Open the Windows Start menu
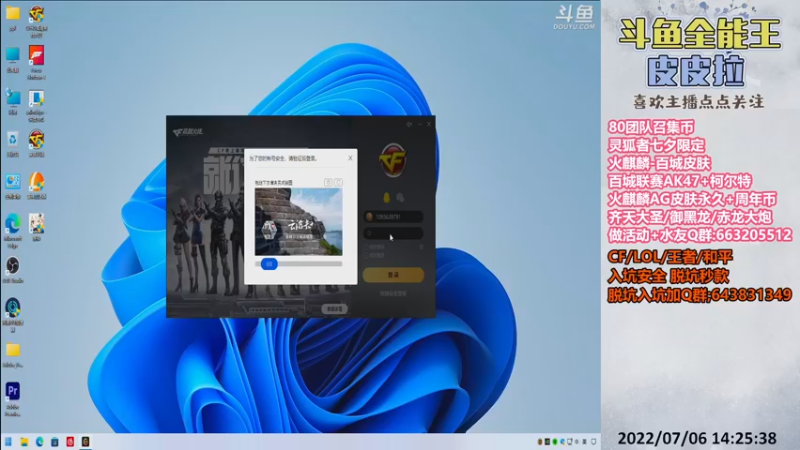Screen dimensions: 800x450 [x=8, y=441]
